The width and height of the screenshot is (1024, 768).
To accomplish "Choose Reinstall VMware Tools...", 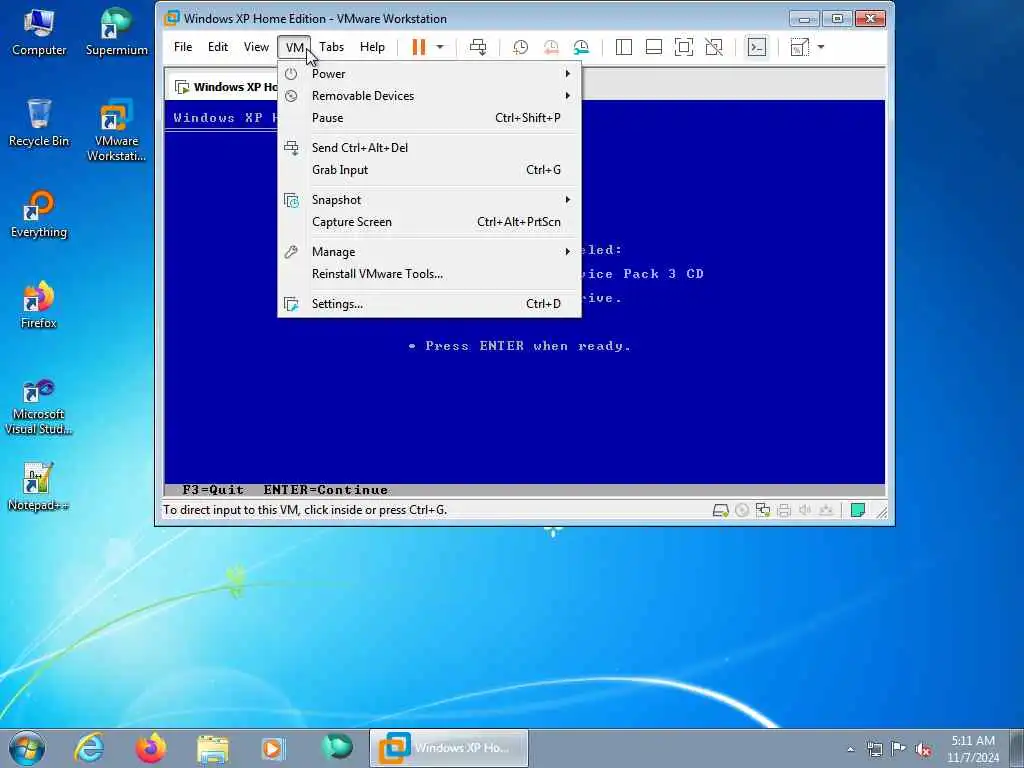I will pyautogui.click(x=429, y=274).
